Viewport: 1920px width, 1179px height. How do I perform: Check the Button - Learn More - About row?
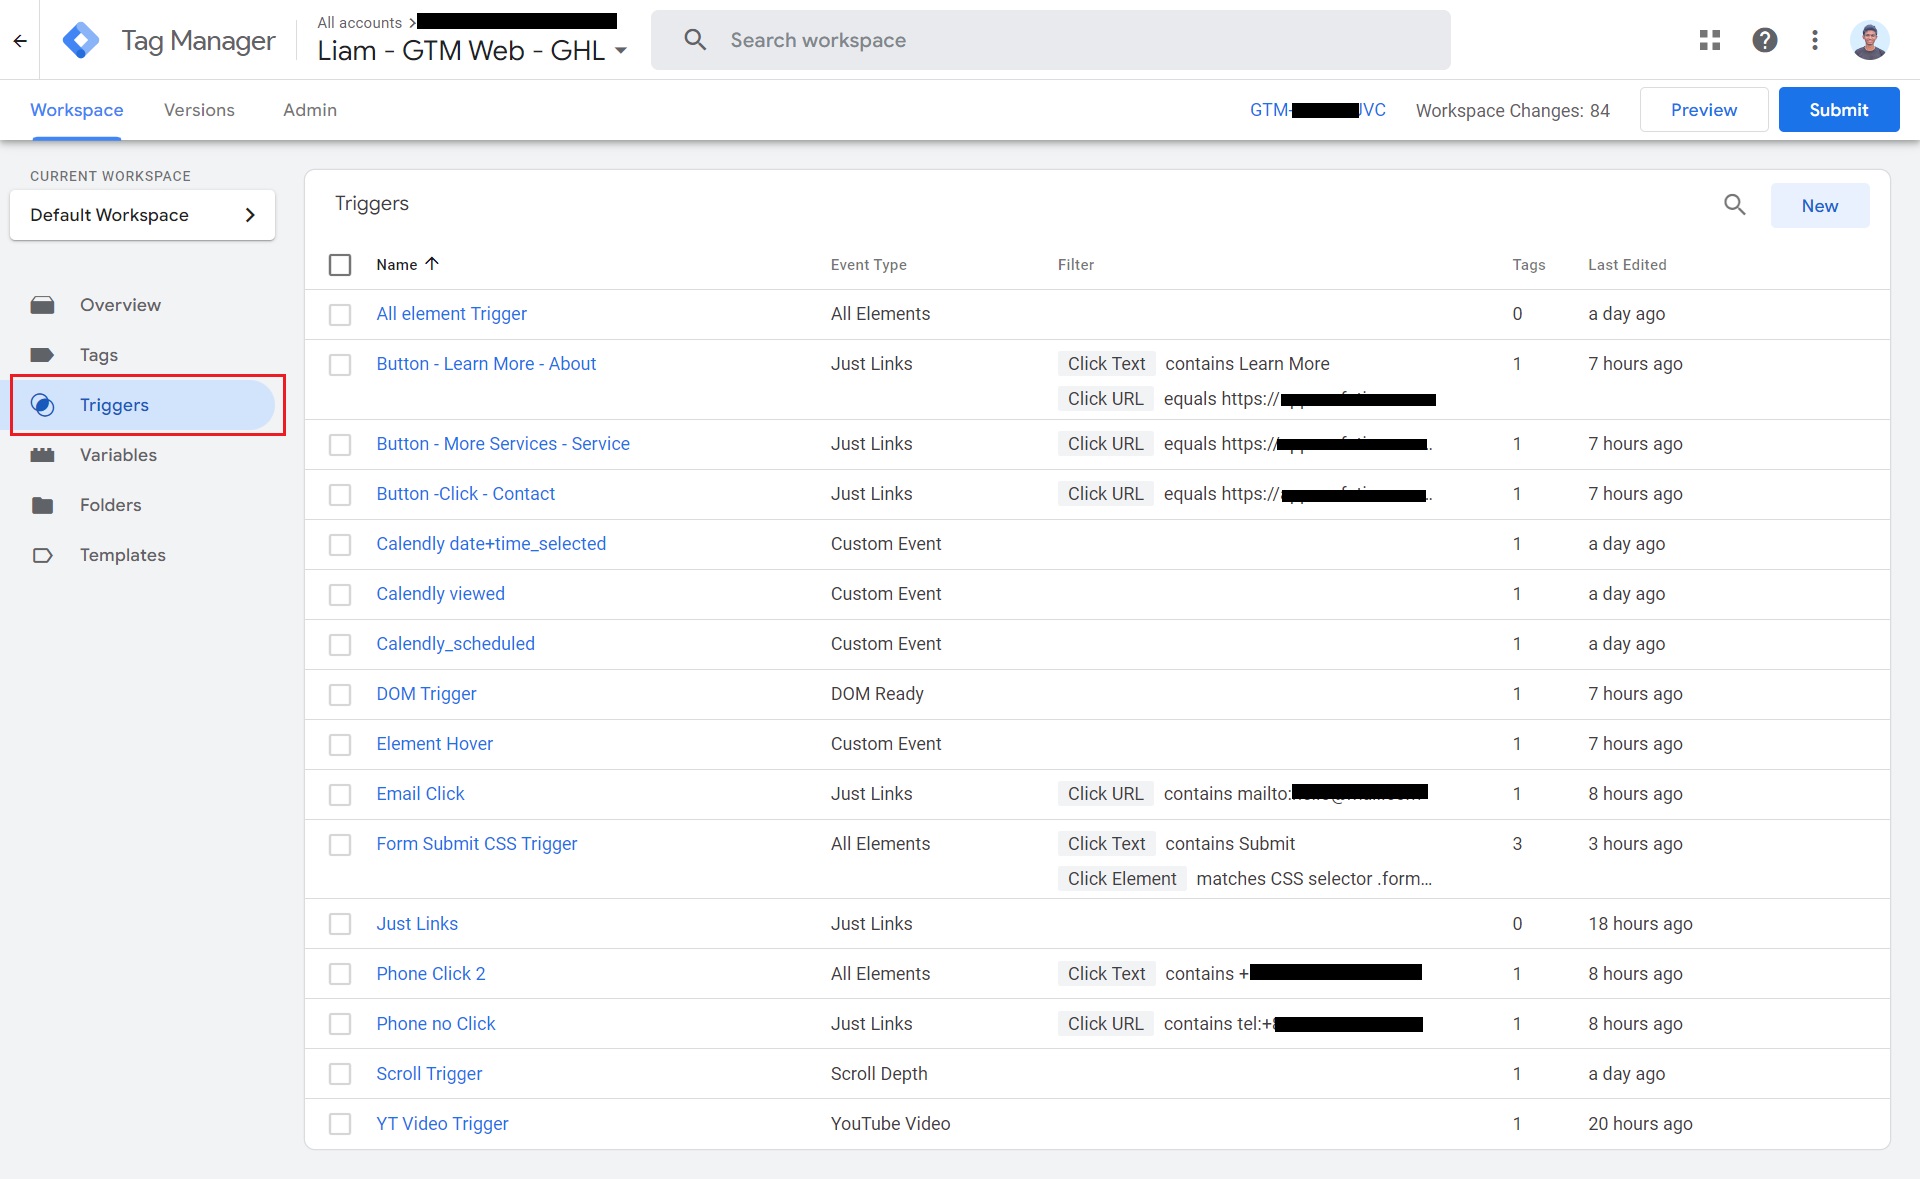(340, 365)
